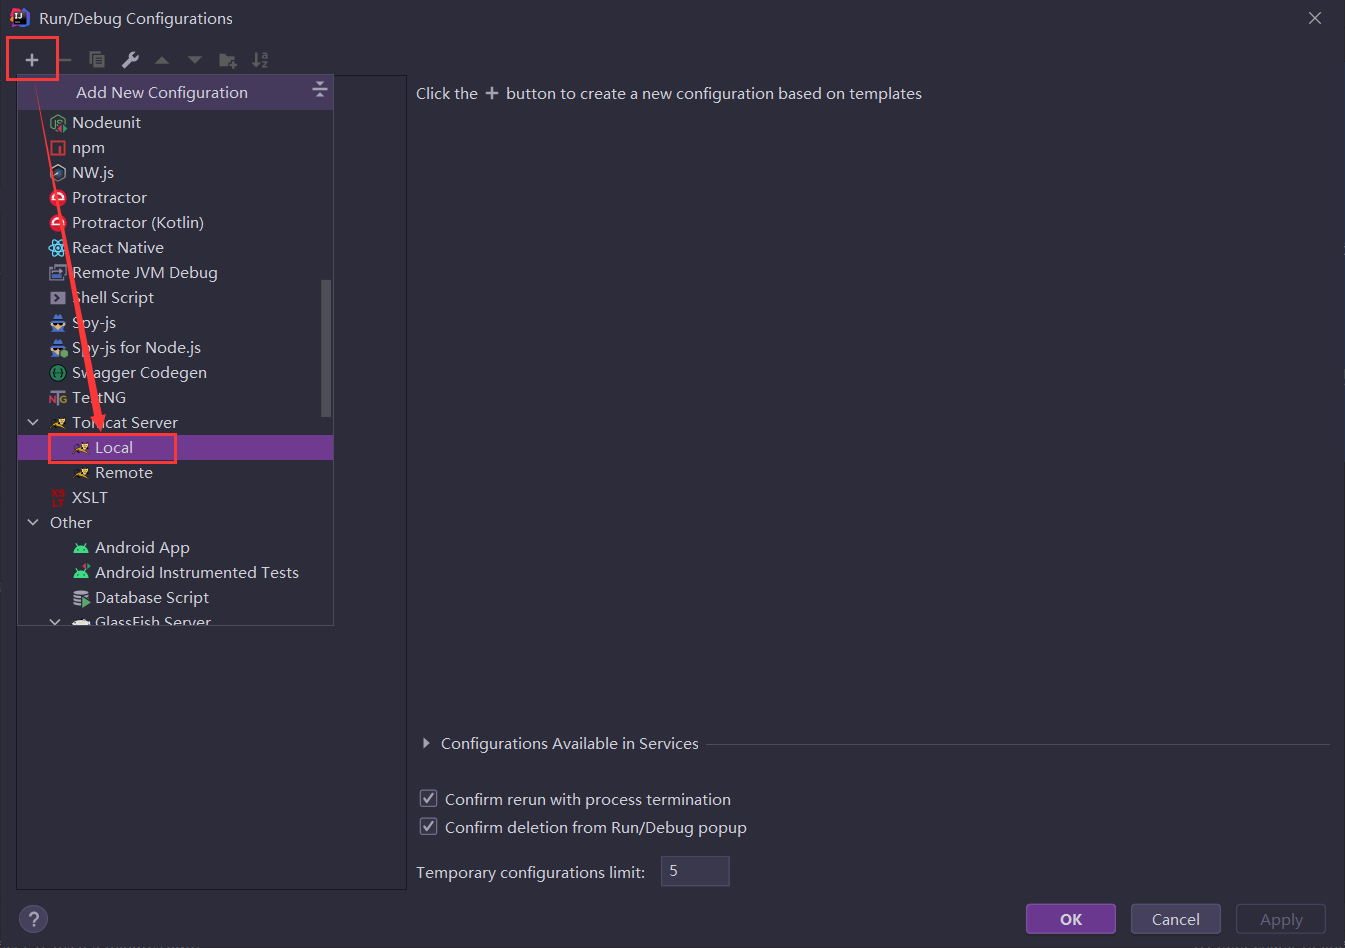Viewport: 1345px width, 948px height.
Task: Click the Spy-js icon
Action: point(58,323)
